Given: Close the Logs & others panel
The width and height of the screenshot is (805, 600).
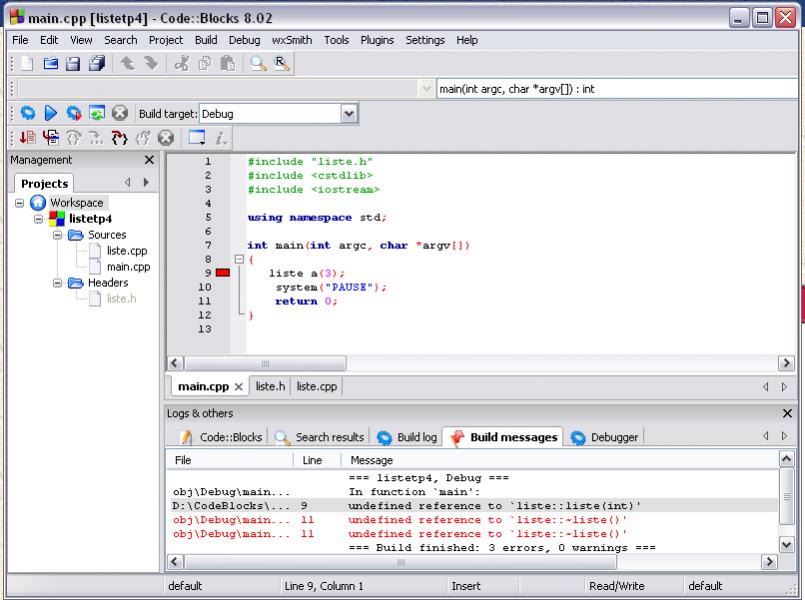Looking at the screenshot, I should pyautogui.click(x=787, y=413).
